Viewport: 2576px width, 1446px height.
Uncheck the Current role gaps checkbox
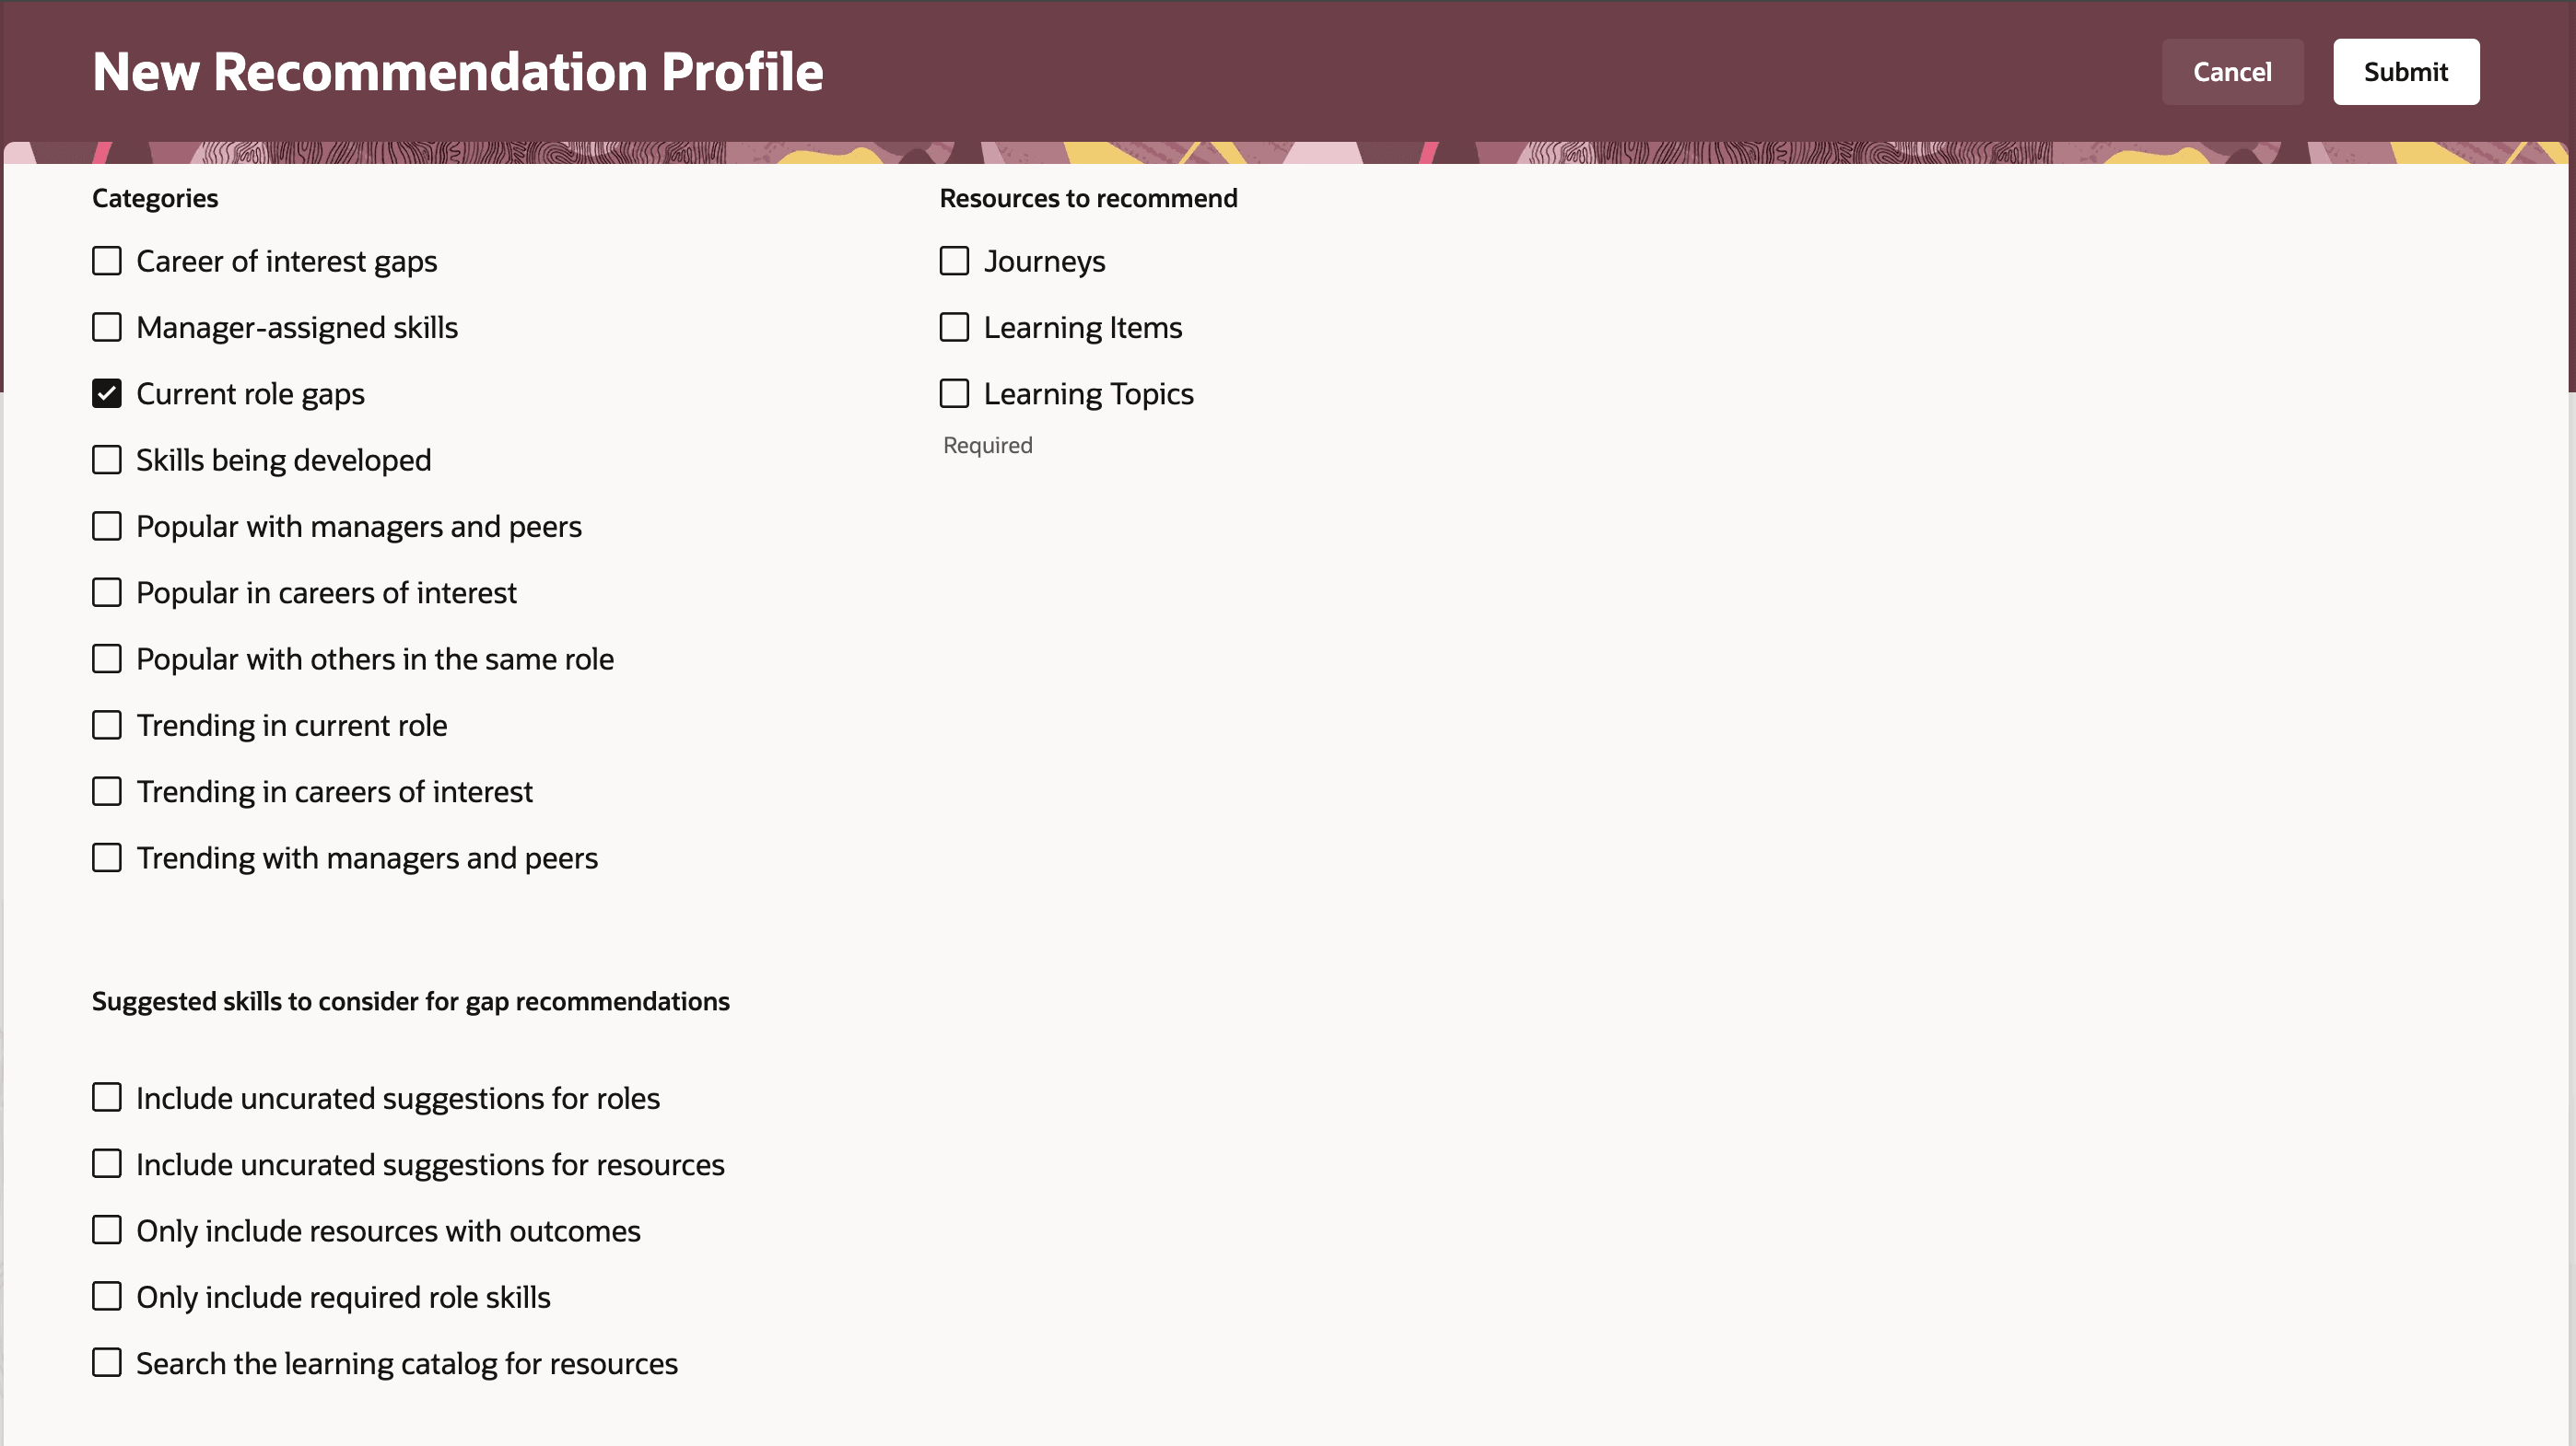click(x=107, y=394)
